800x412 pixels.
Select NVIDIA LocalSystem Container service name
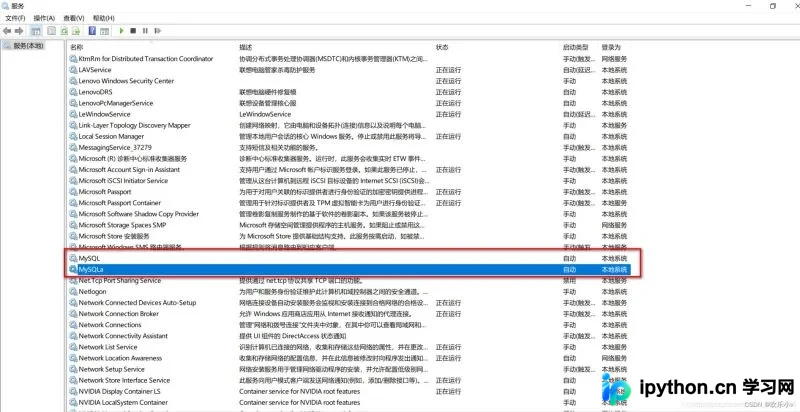point(123,402)
